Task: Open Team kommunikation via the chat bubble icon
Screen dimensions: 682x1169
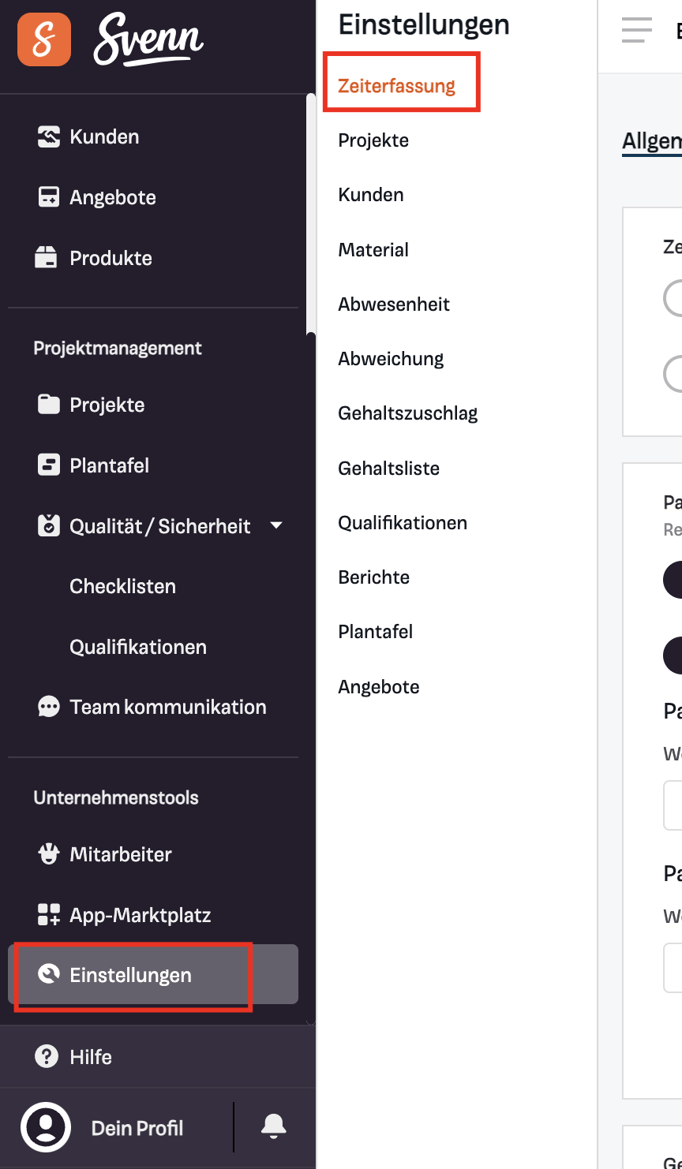Action: pos(48,707)
